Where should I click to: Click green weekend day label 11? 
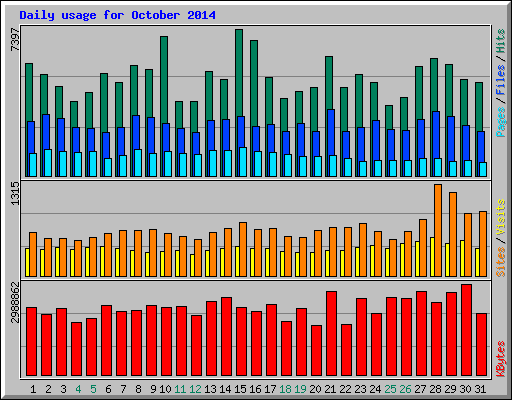click(x=180, y=389)
